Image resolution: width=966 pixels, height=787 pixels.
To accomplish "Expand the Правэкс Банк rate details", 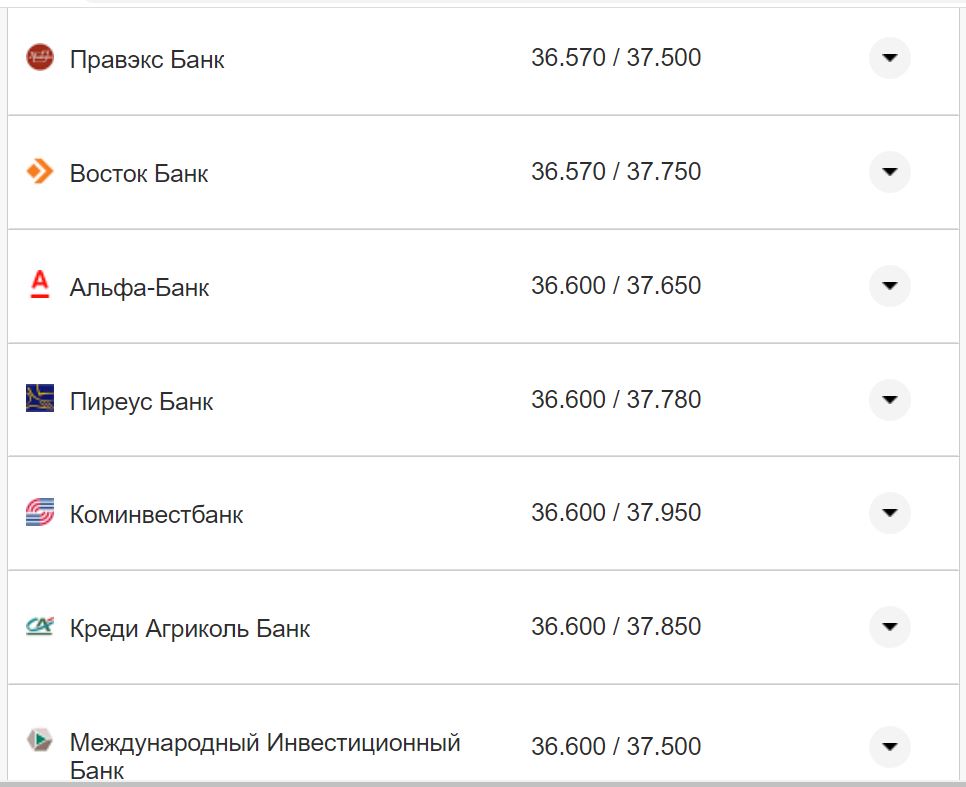I will tap(888, 59).
